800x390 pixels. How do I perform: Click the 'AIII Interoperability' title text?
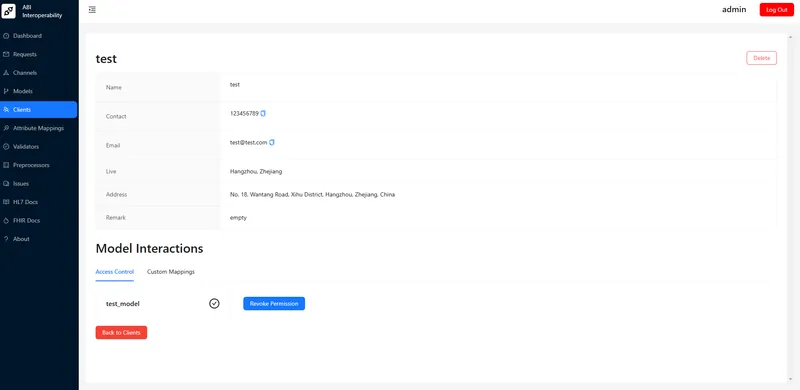click(42, 11)
